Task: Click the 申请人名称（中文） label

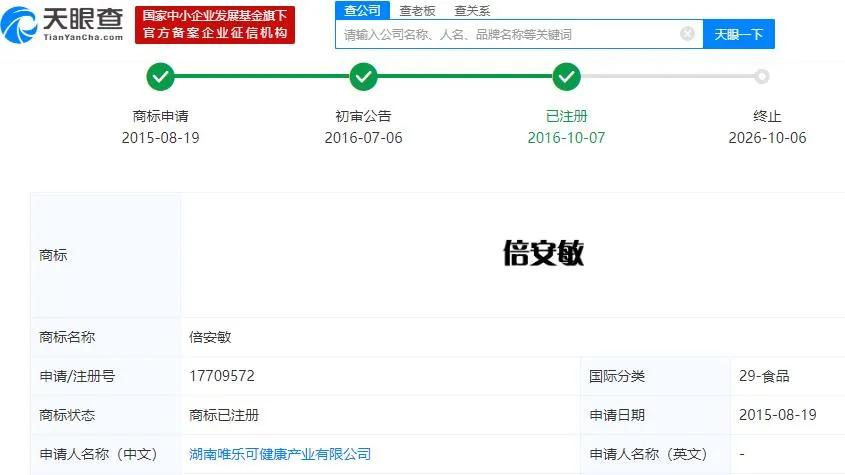Action: (x=98, y=455)
